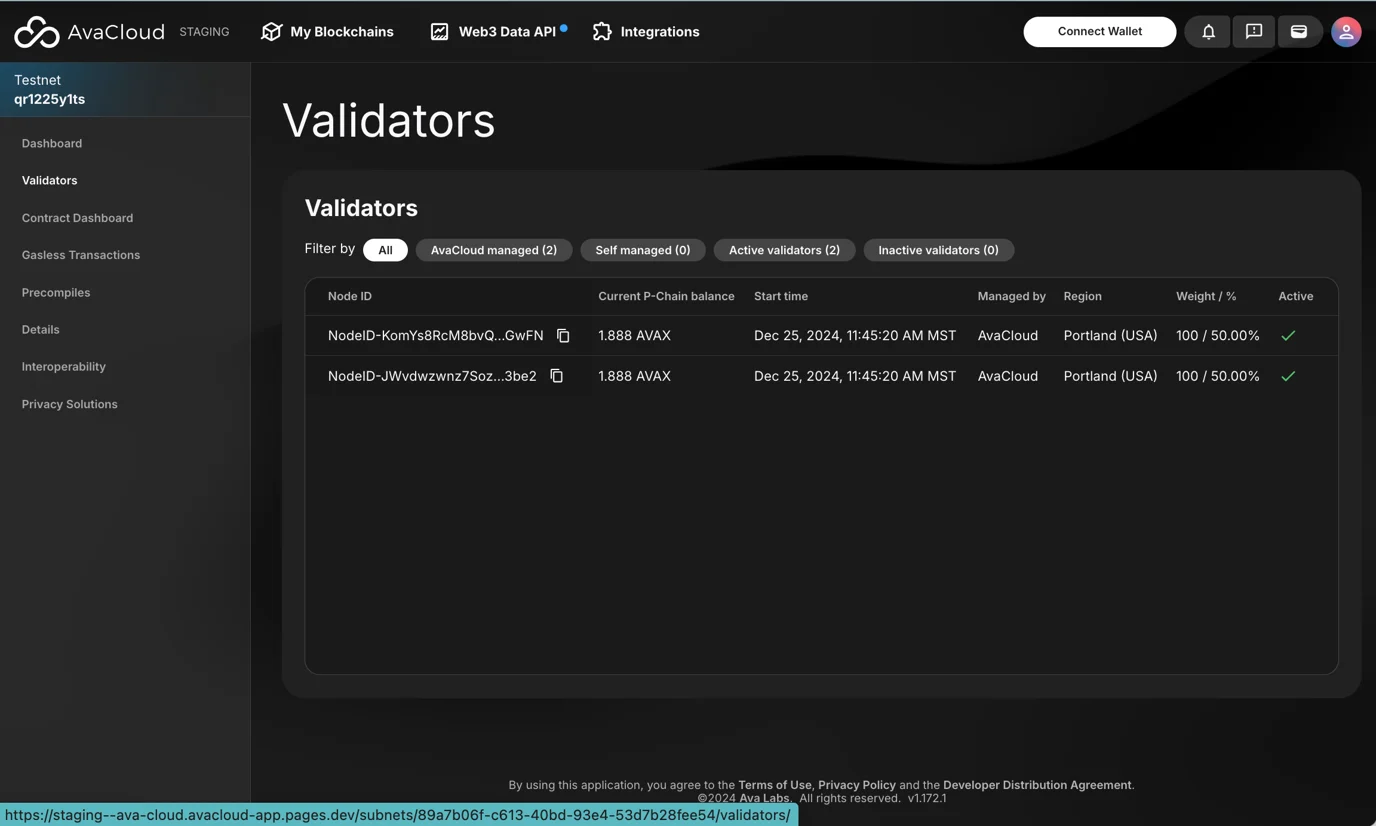Click 1.888 AVAX balance for NodeID-KomYs8RcM8bvQ
Viewport: 1376px width, 826px height.
(635, 336)
